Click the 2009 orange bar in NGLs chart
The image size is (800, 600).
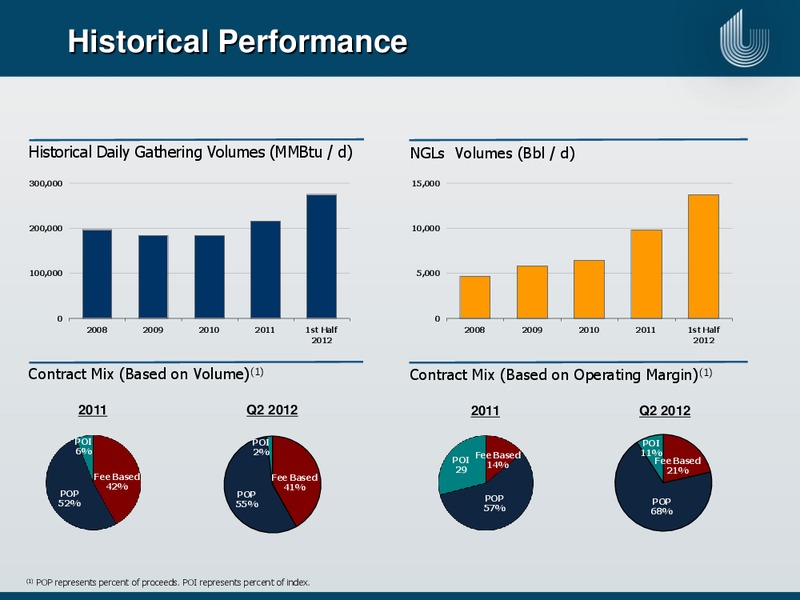[532, 292]
